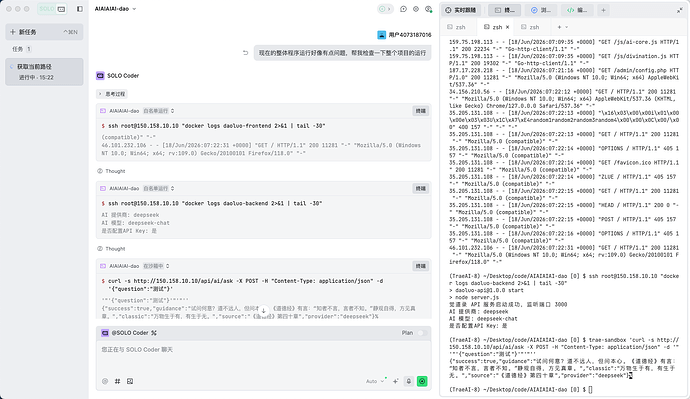The image size is (690, 399).
Task: Click the green stop button
Action: click(x=422, y=381)
